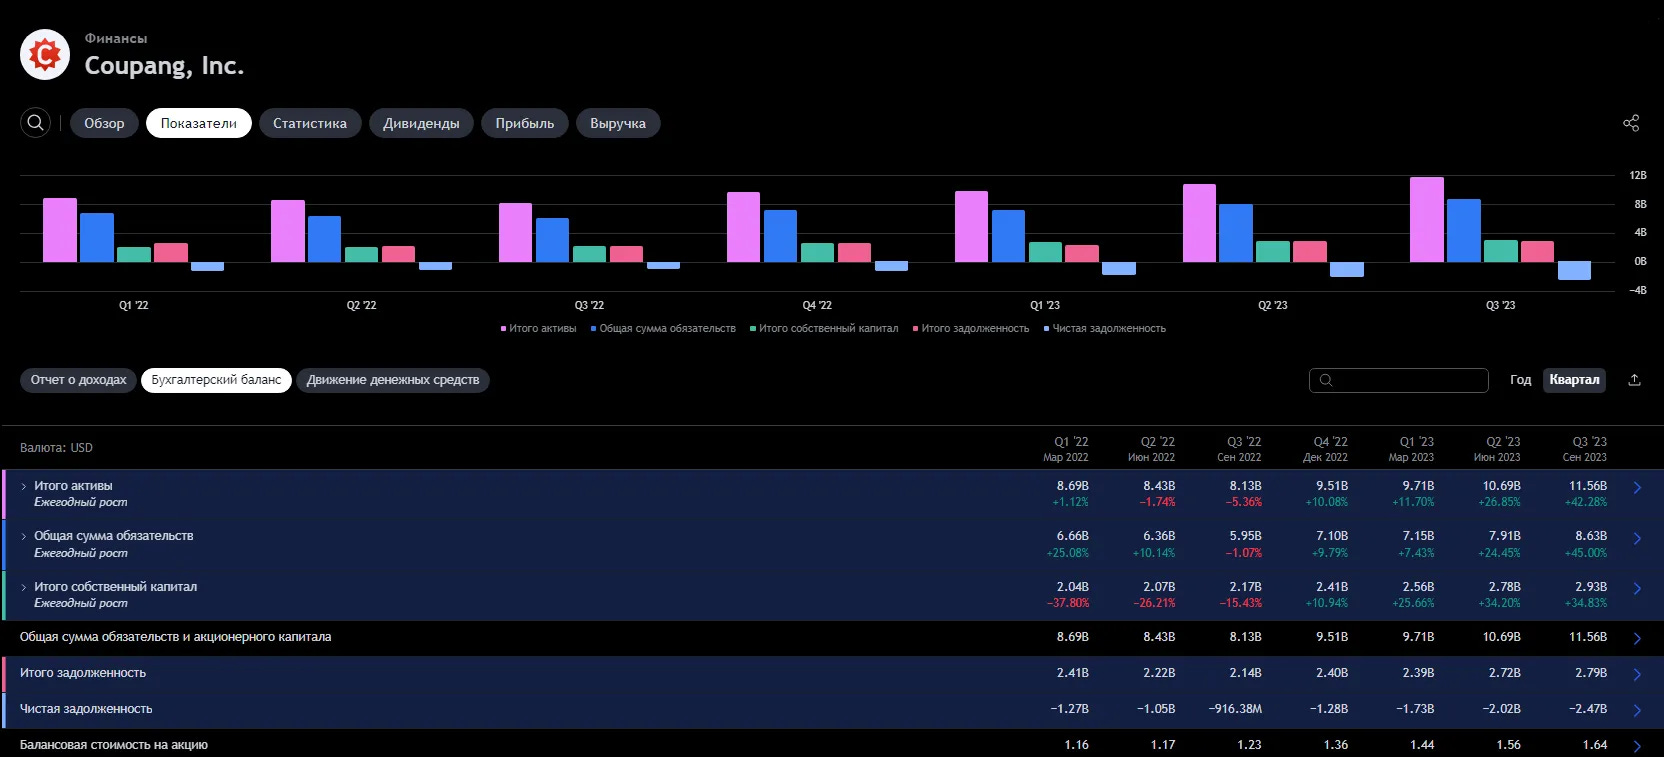Open arrow for обязательств и акционерного капитала row

[1637, 638]
